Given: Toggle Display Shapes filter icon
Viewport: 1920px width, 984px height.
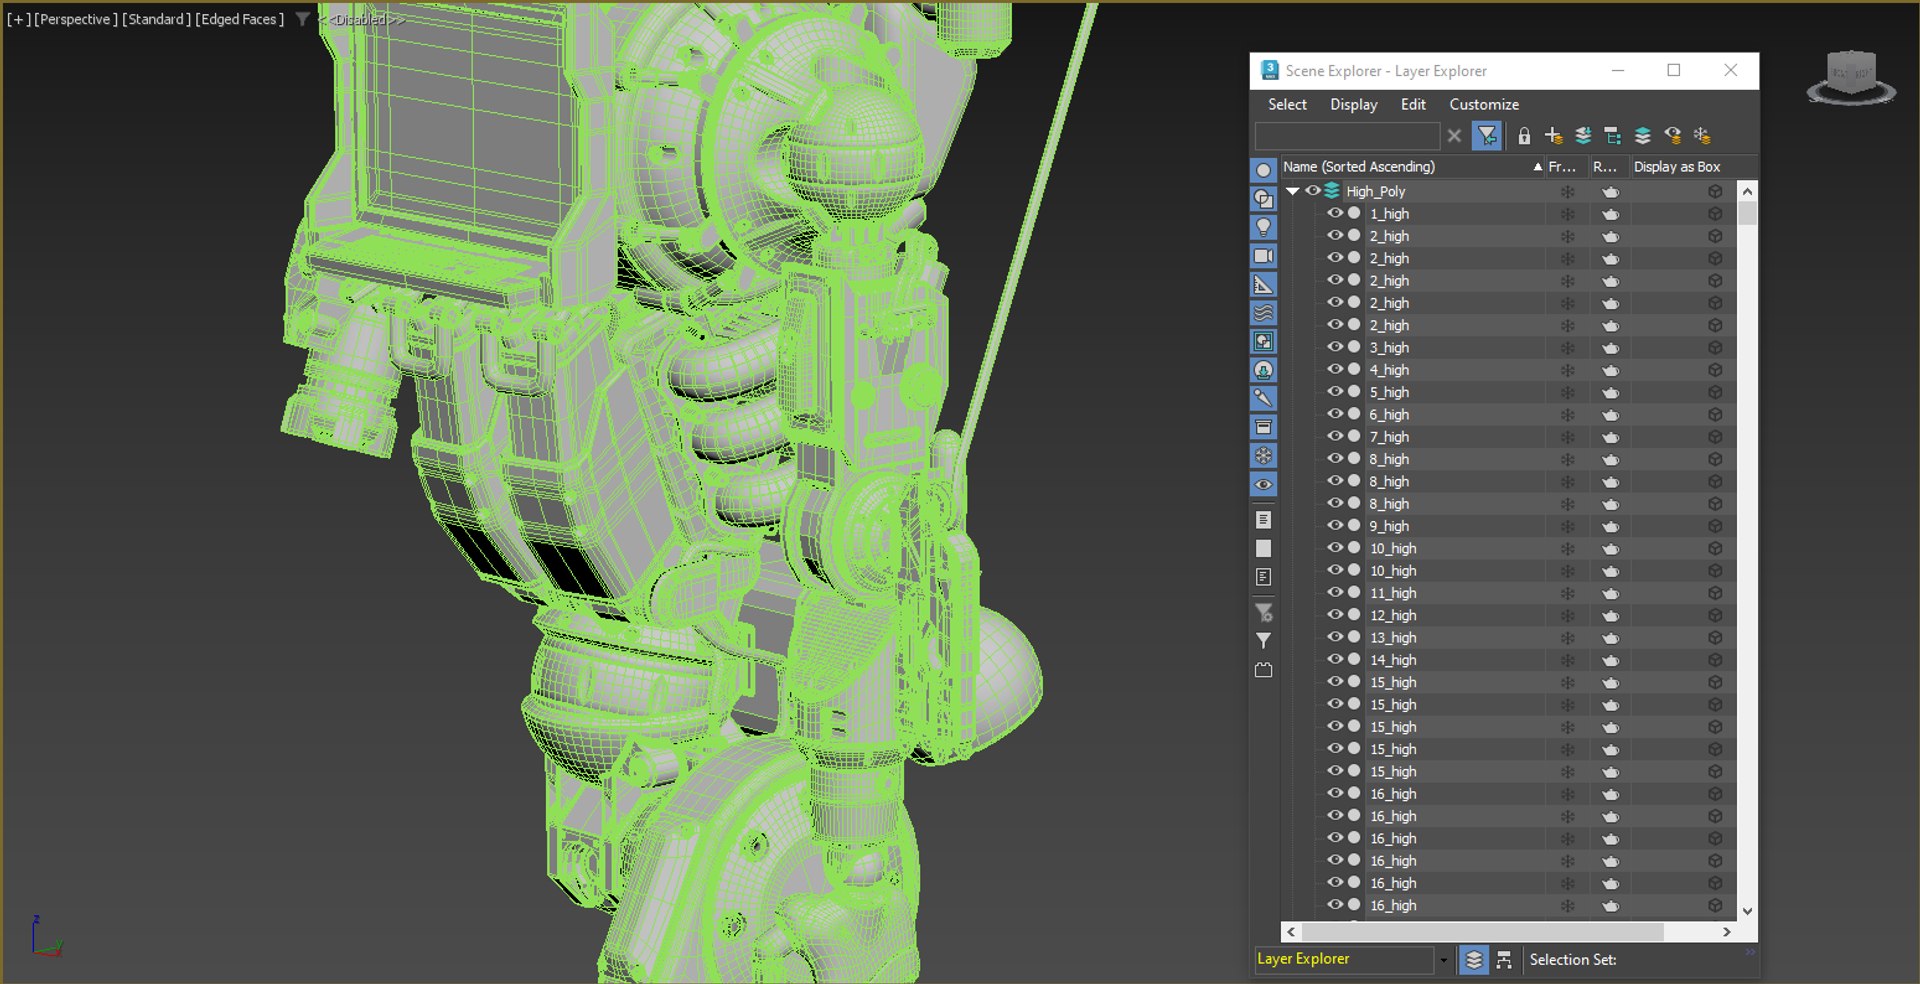Looking at the screenshot, I should (1263, 199).
